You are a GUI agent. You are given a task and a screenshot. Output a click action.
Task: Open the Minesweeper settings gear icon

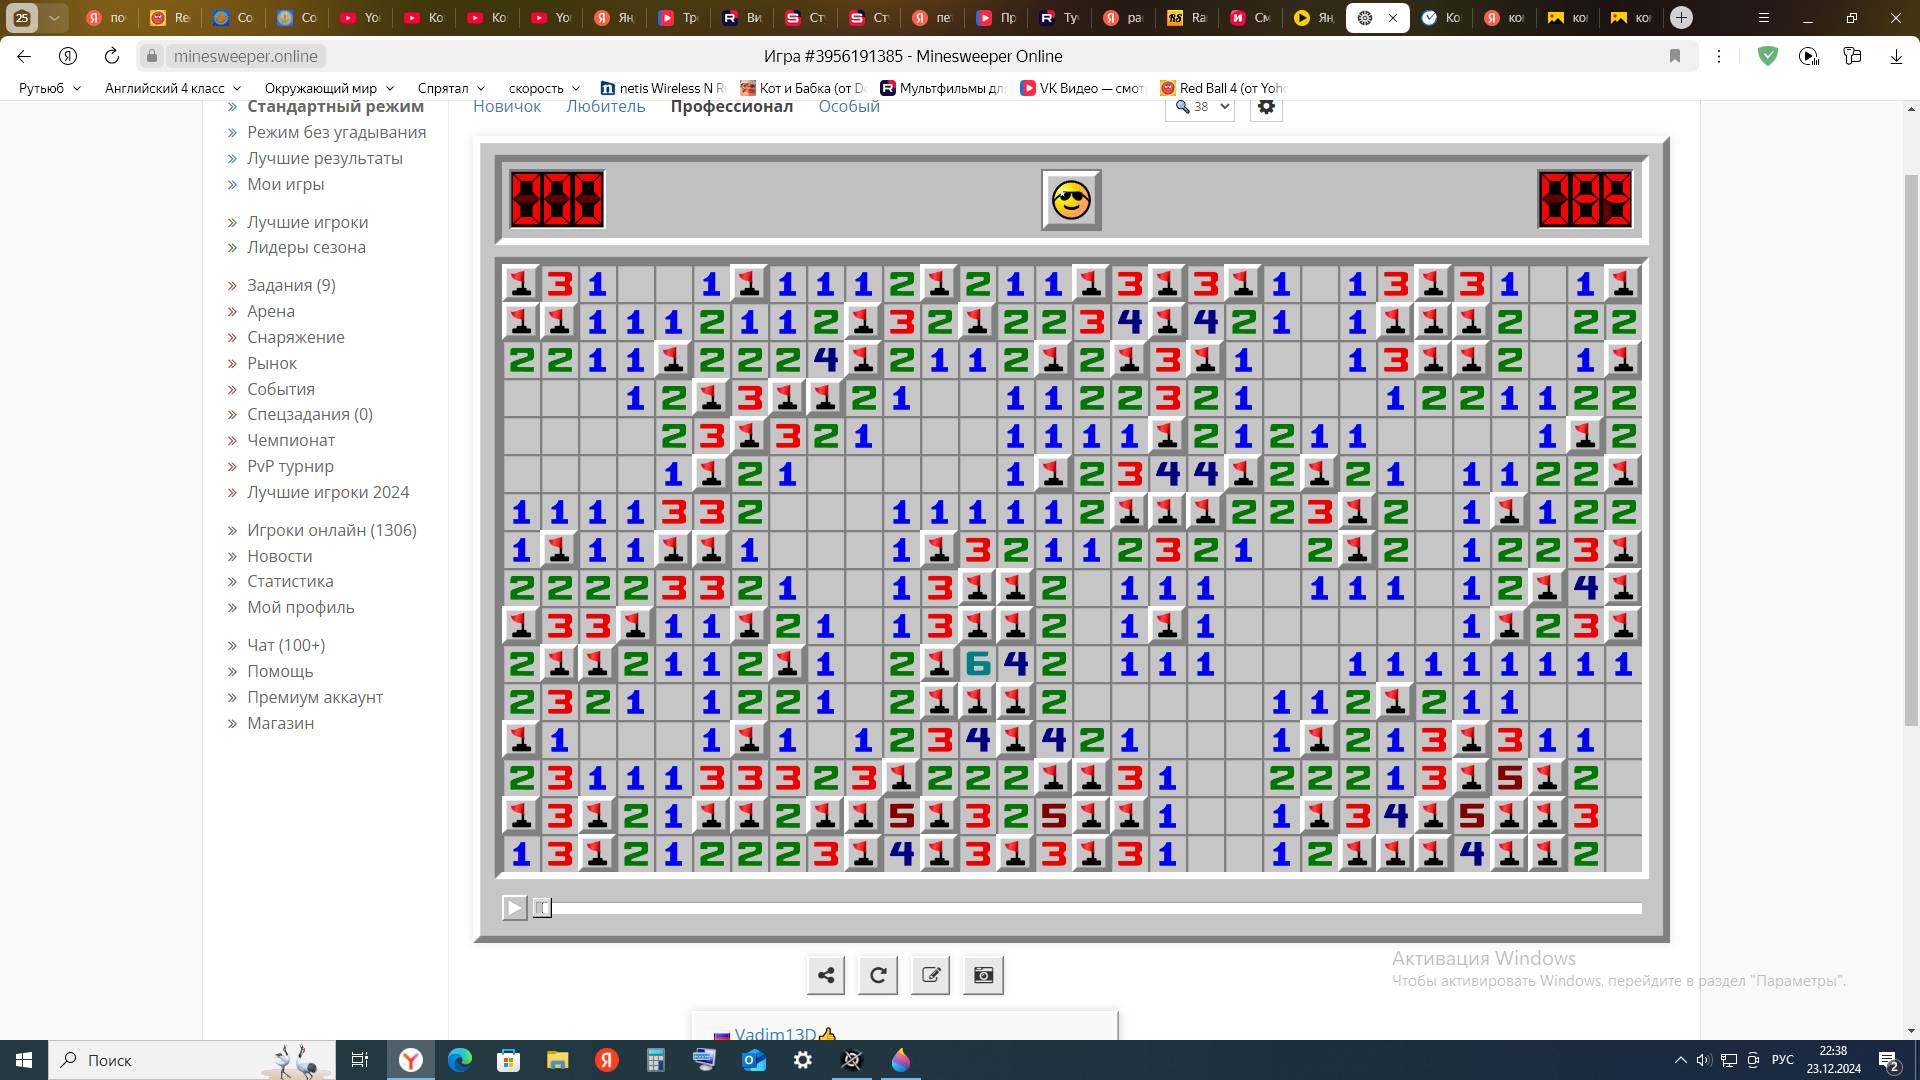pyautogui.click(x=1266, y=105)
